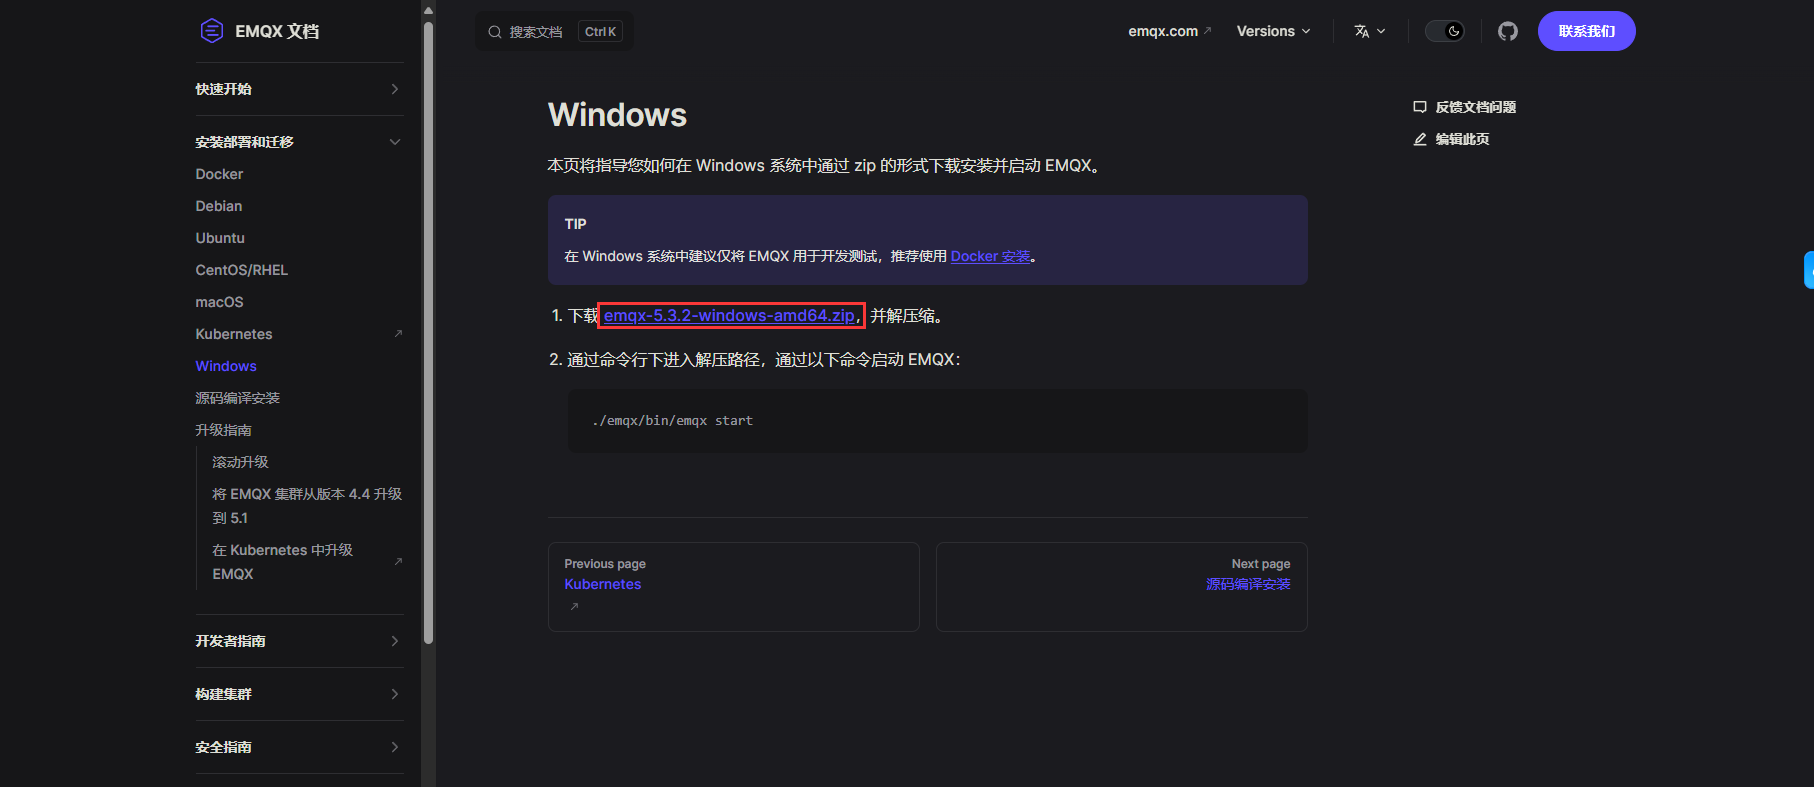Click the Docker 安装 link in tip
The height and width of the screenshot is (787, 1814).
(990, 256)
